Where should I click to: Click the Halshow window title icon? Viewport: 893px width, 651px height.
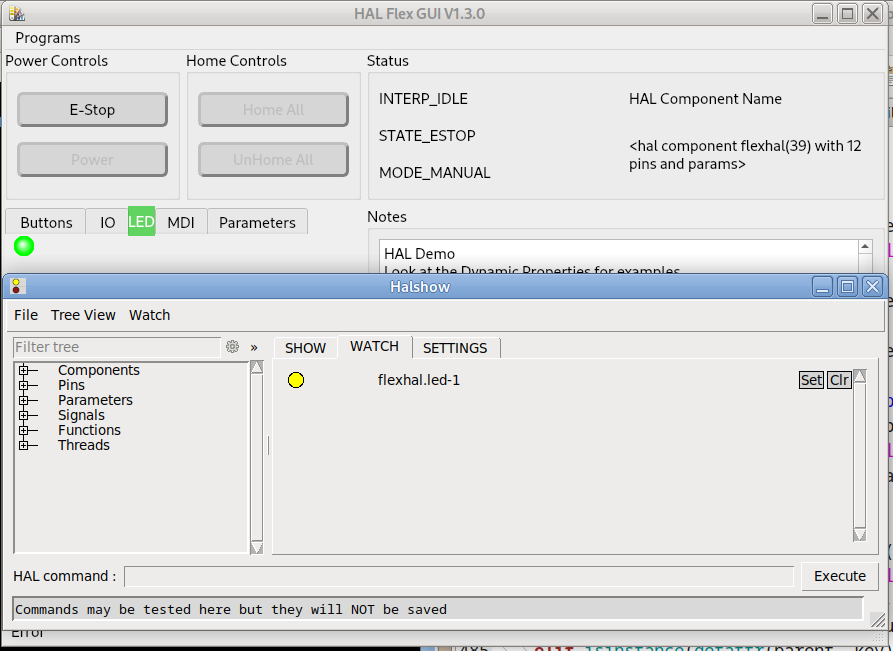click(x=17, y=287)
